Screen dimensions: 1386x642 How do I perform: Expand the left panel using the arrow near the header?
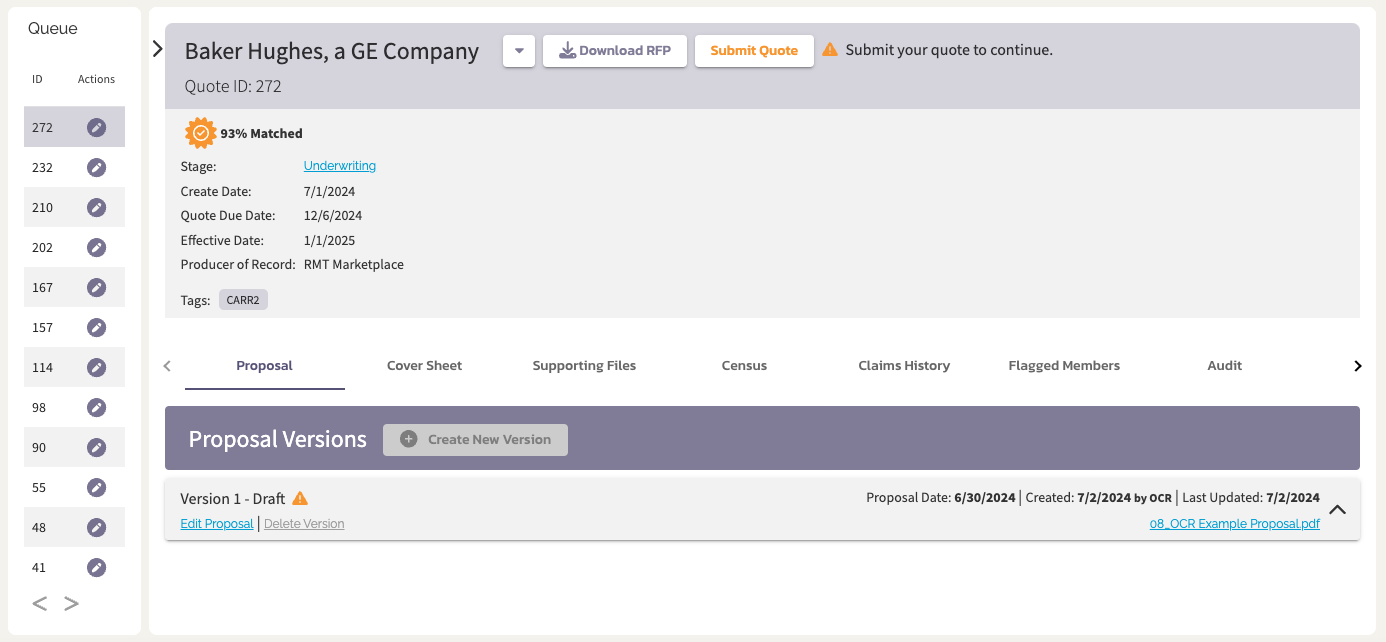157,46
